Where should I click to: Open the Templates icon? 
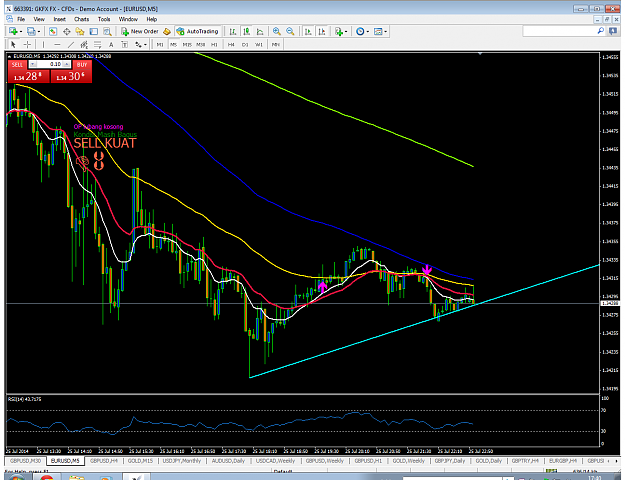(x=378, y=31)
